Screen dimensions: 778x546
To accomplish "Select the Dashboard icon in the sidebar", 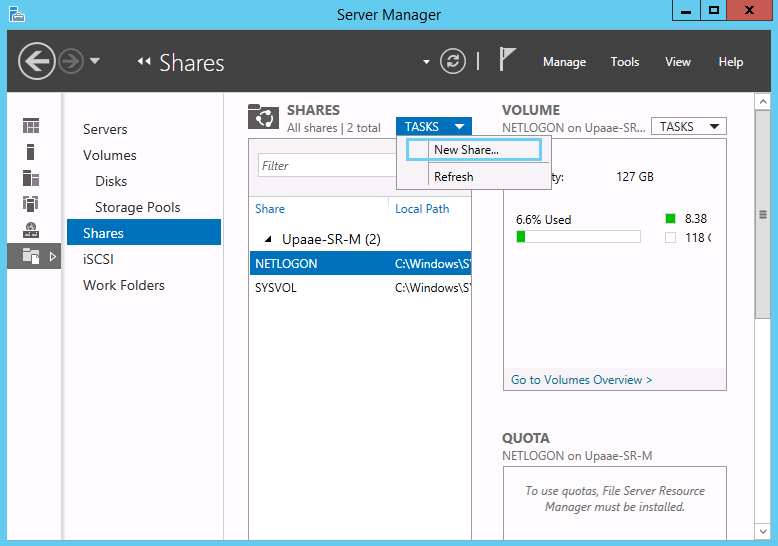I will point(31,126).
